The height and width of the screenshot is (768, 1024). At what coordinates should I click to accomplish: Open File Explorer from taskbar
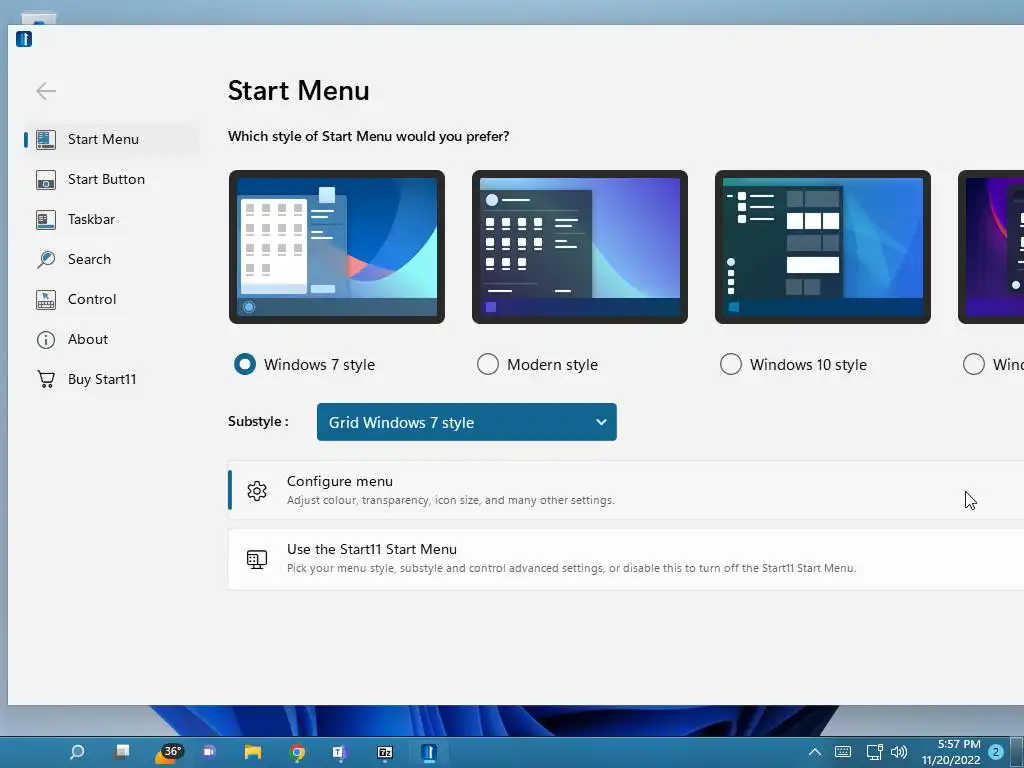253,752
